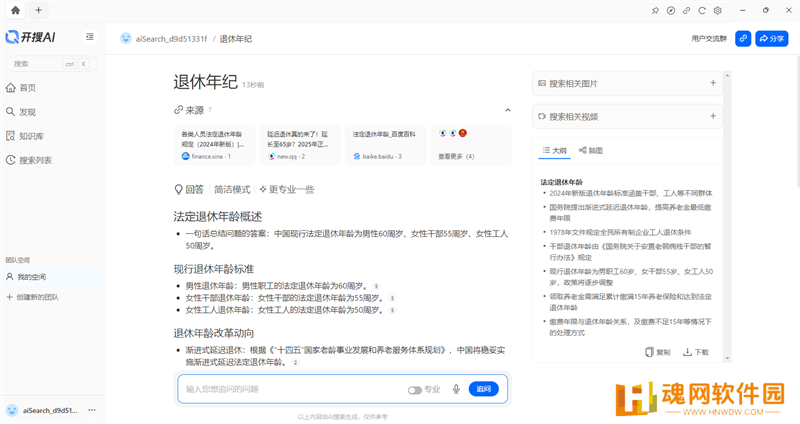Click outline panel scrollbar down arrow
The height and width of the screenshot is (424, 800).
(x=728, y=358)
